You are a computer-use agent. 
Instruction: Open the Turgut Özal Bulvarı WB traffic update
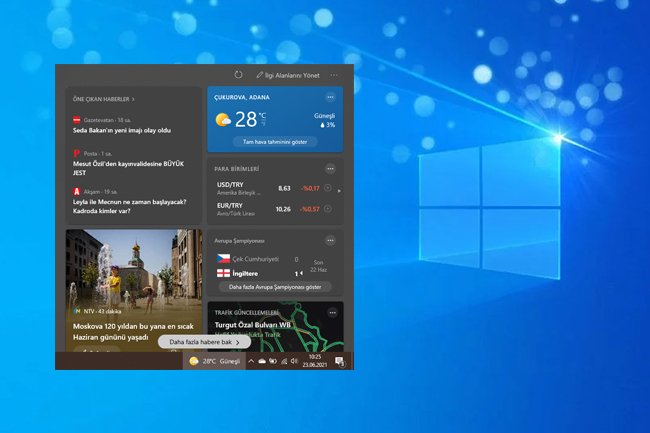point(253,325)
